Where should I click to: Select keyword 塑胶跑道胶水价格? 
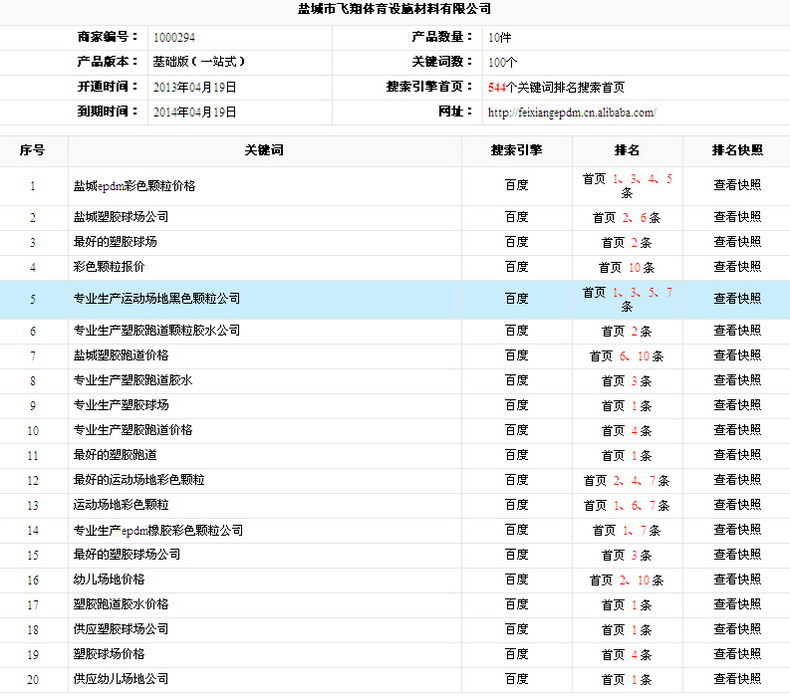(121, 604)
